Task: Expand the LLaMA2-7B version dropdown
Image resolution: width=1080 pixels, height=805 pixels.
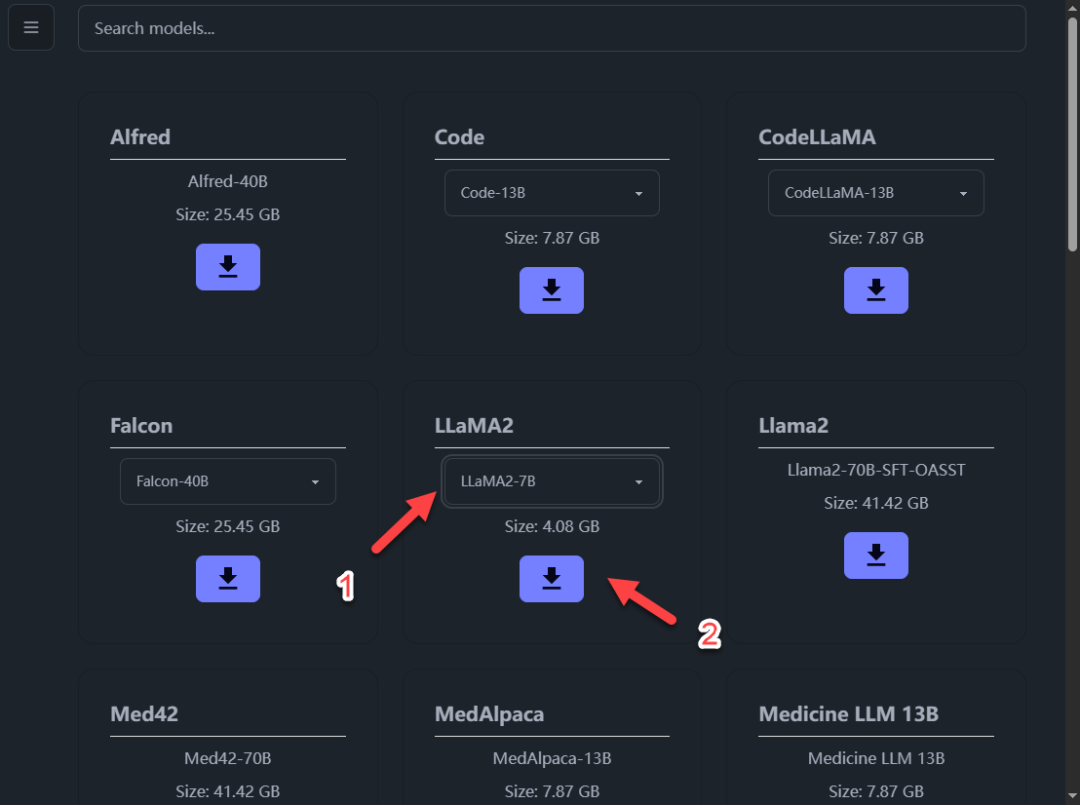Action: click(x=552, y=481)
